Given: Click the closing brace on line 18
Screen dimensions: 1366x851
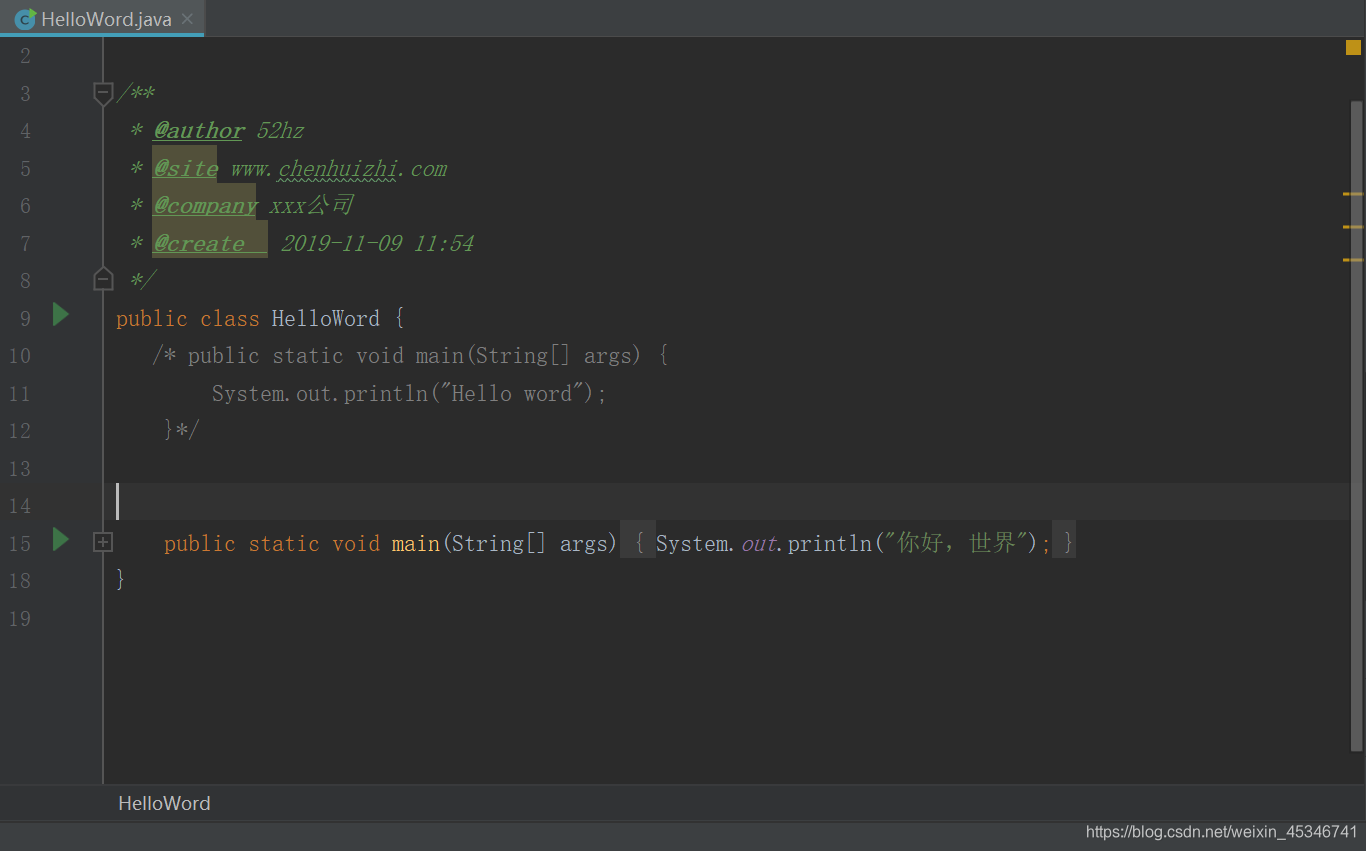Looking at the screenshot, I should 120,579.
